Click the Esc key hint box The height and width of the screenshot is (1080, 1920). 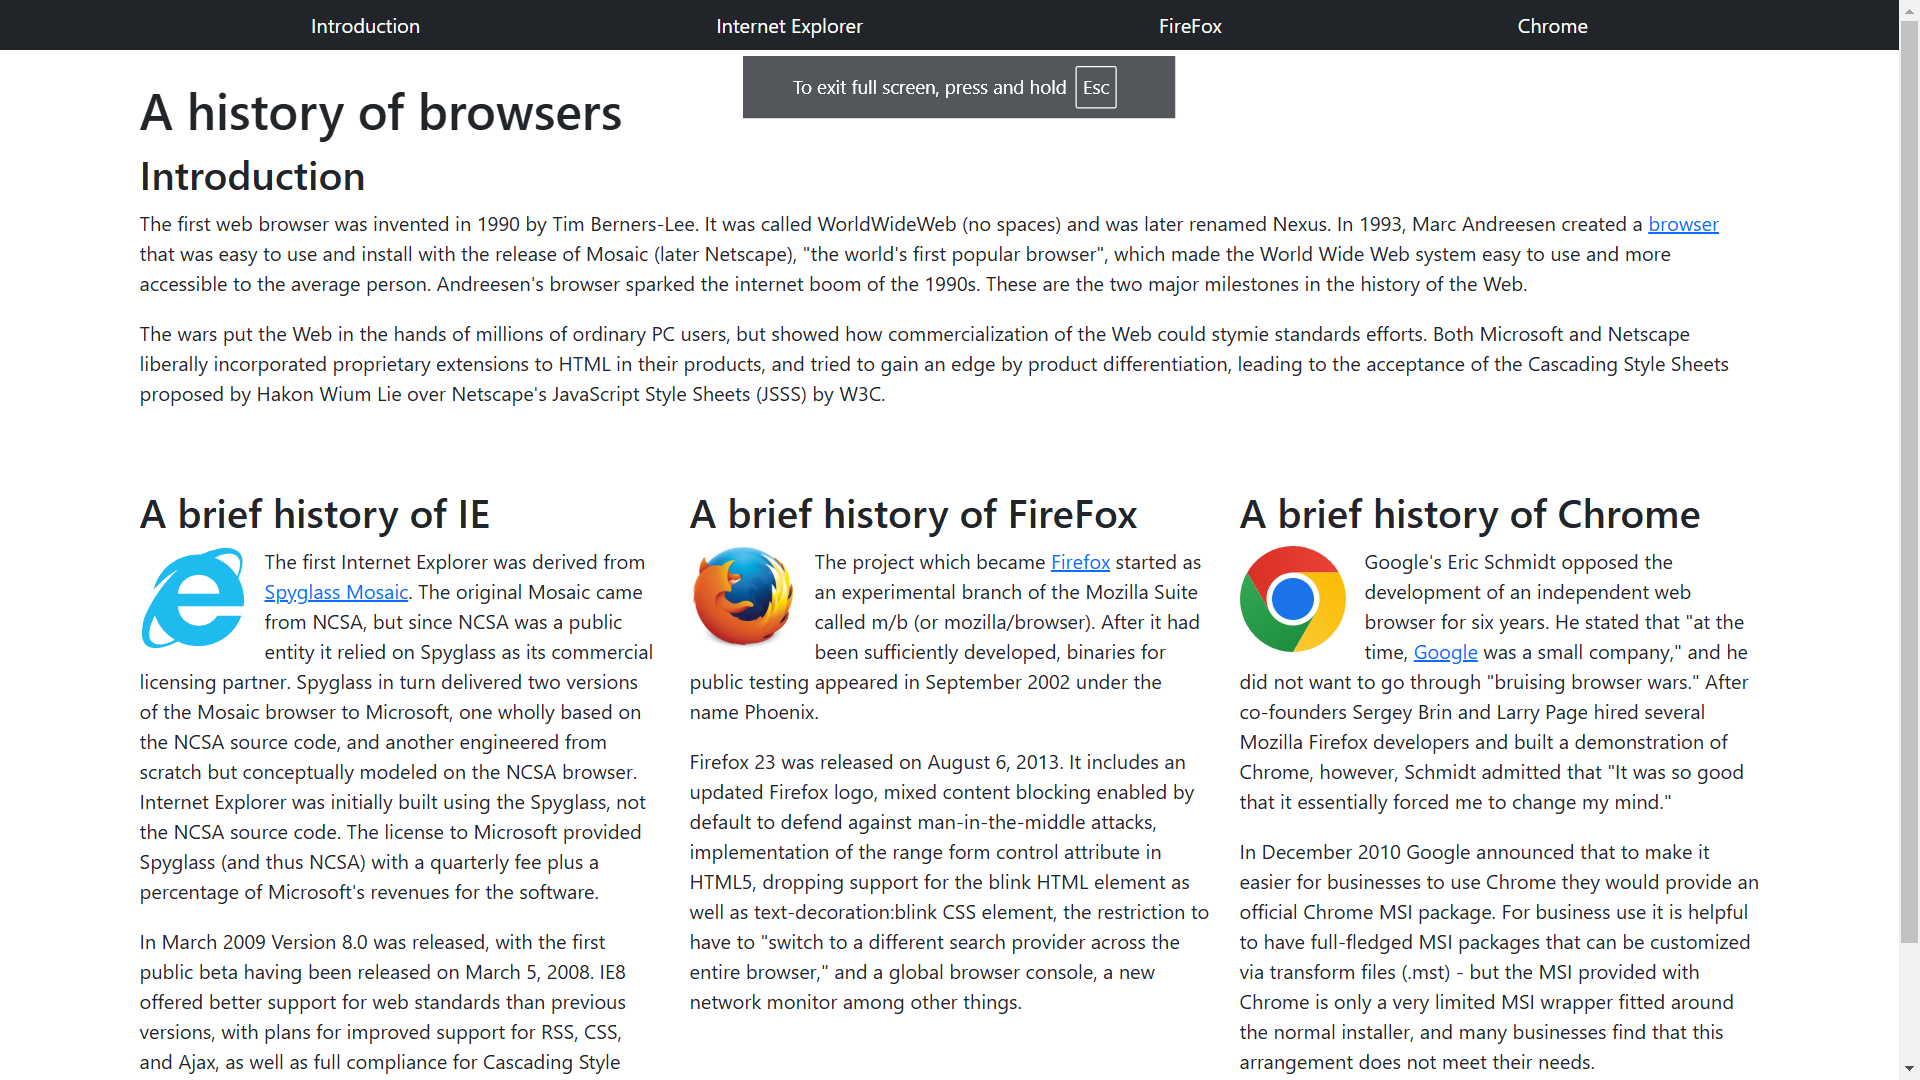click(x=1096, y=88)
